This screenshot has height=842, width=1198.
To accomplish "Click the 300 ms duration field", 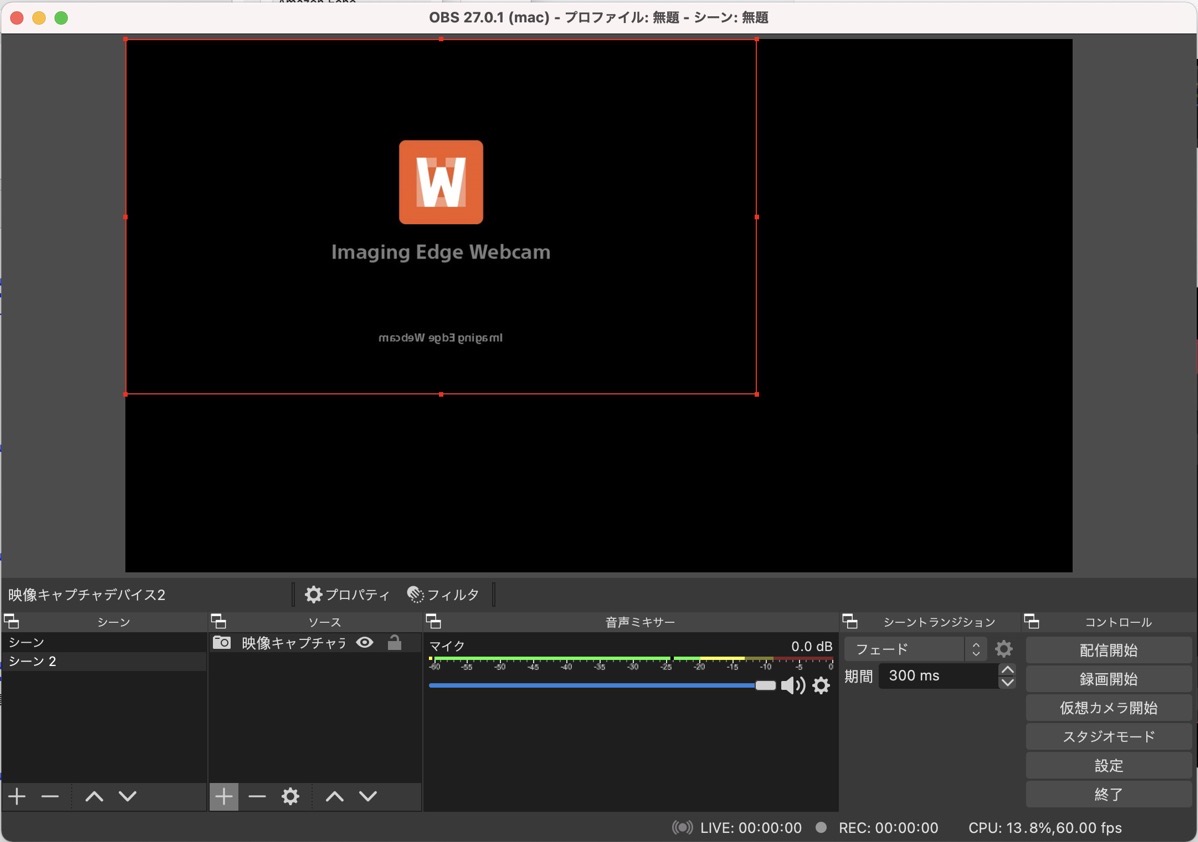I will click(938, 675).
